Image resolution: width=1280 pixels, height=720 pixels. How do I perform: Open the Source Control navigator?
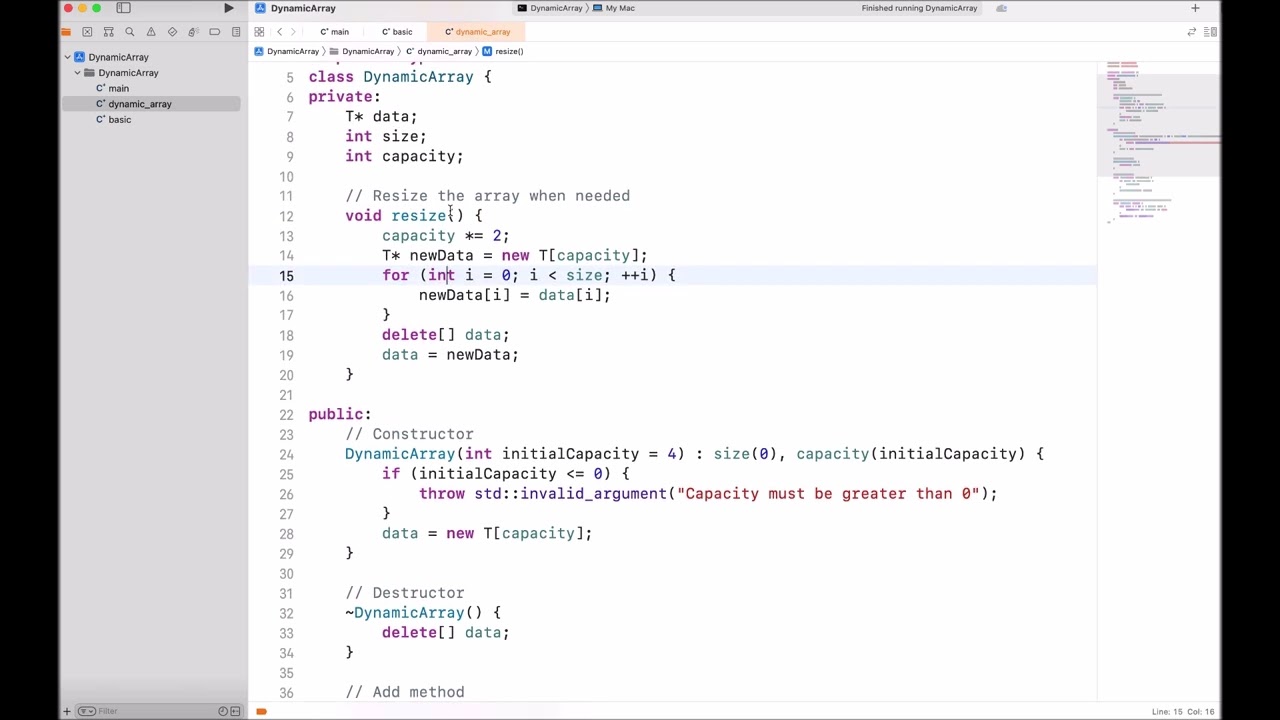pos(87,32)
